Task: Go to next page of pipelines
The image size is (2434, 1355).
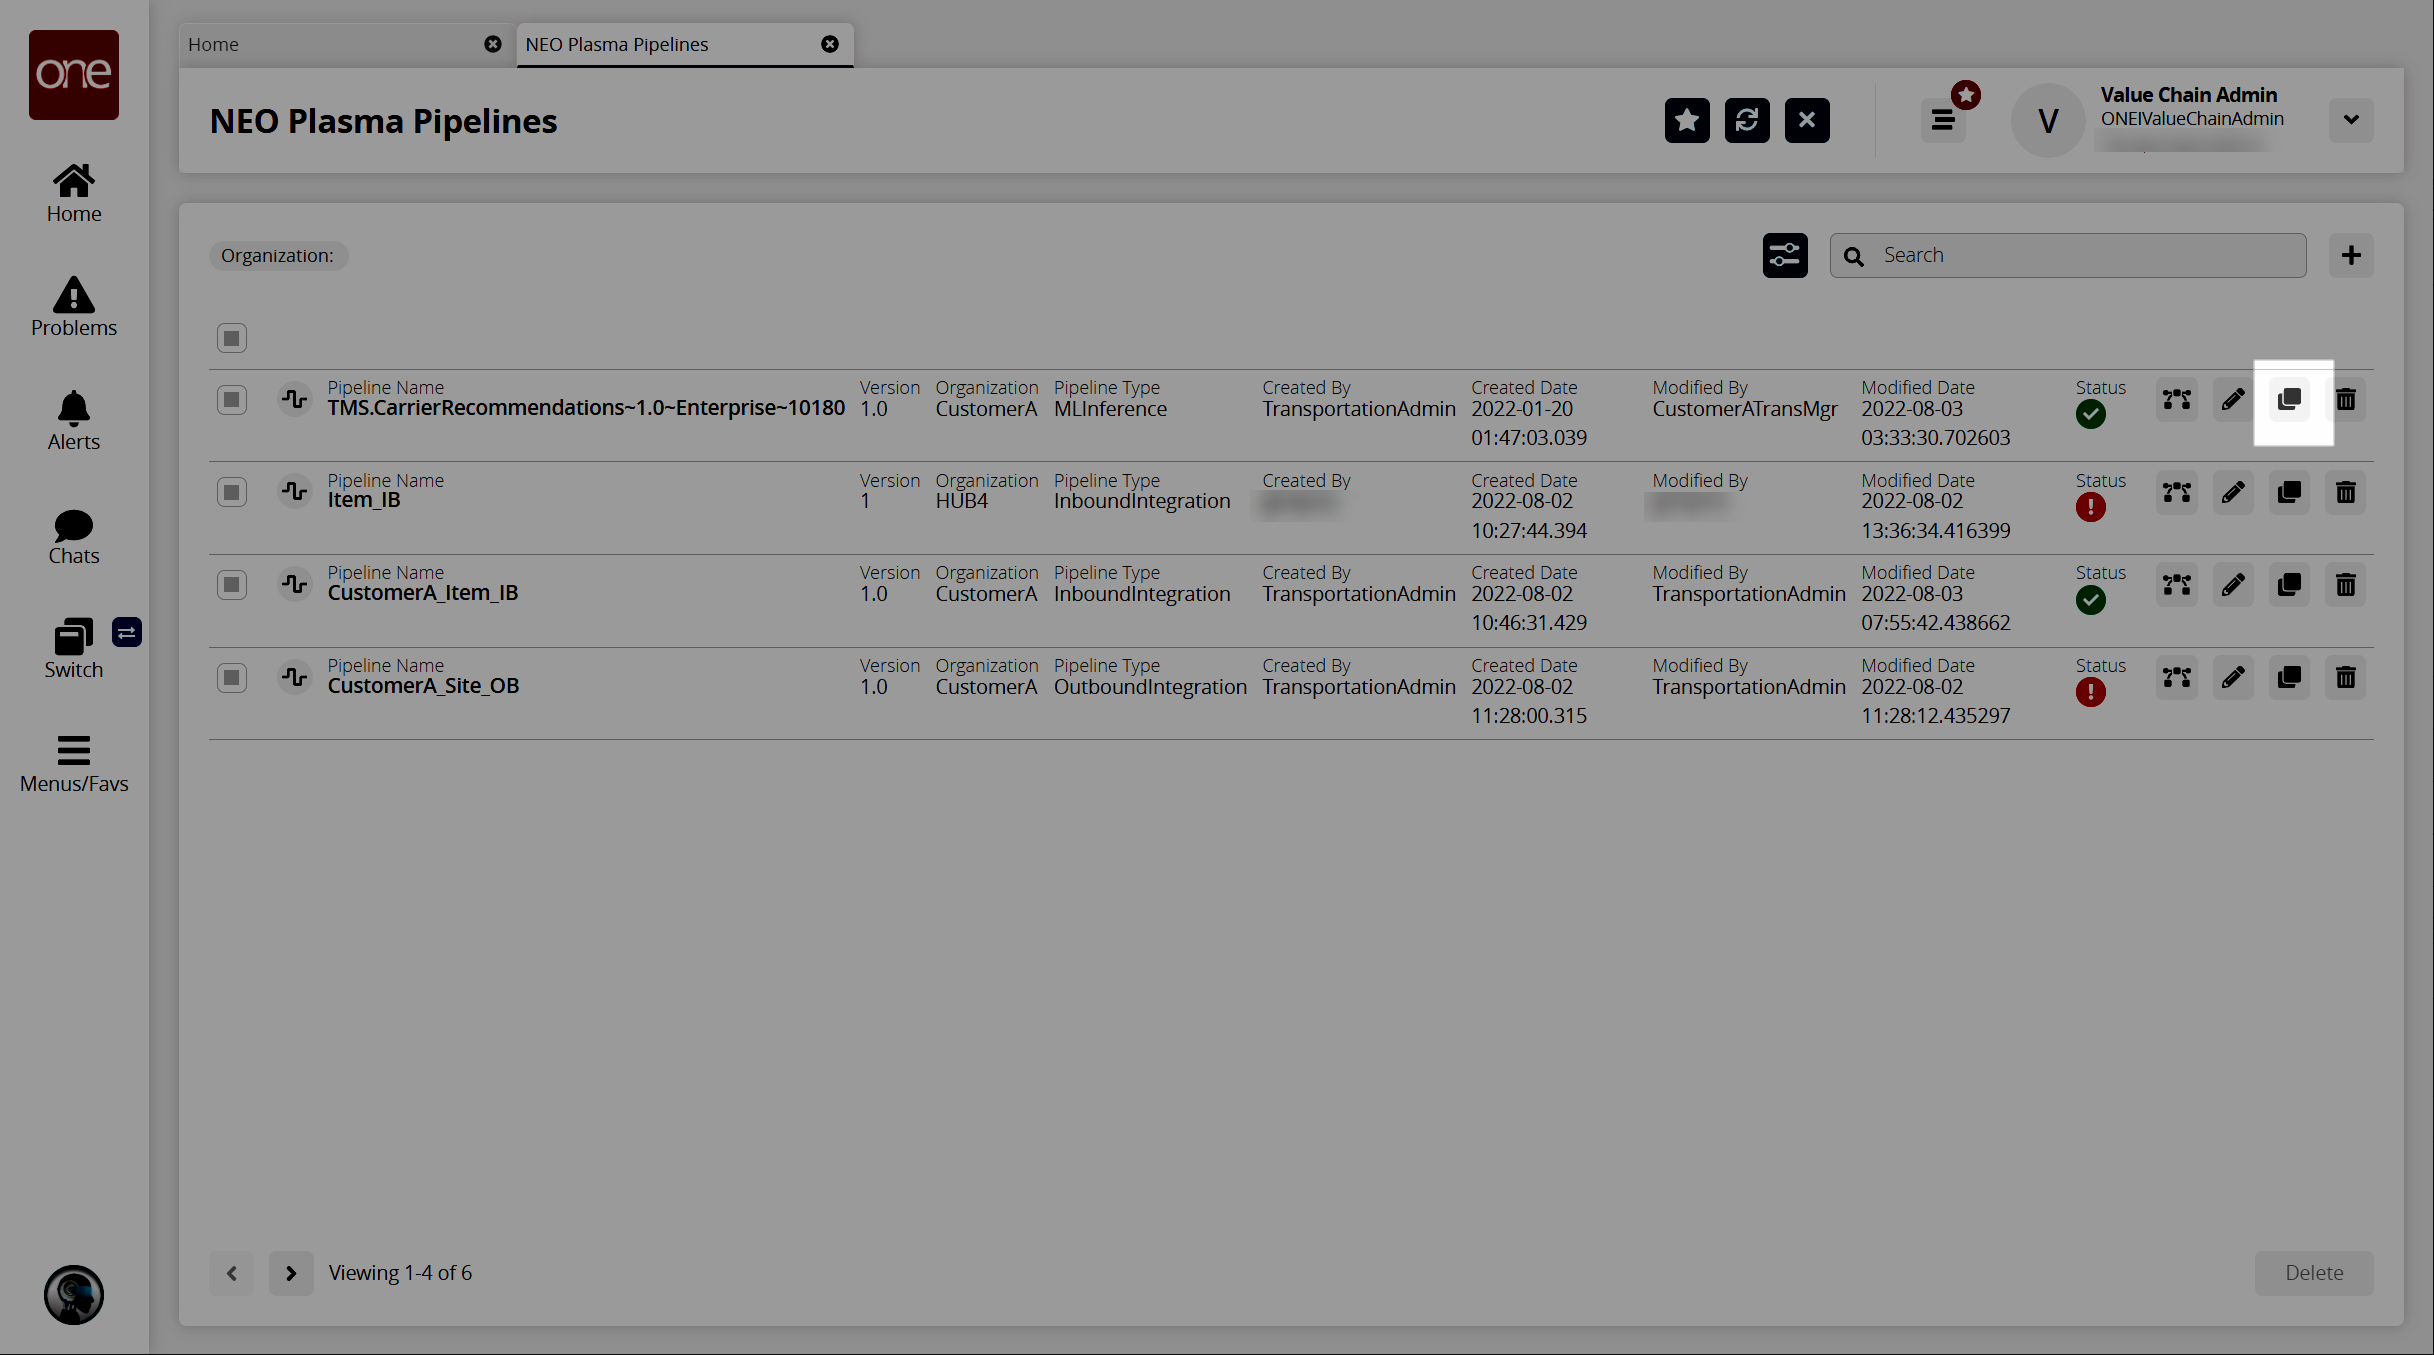Action: tap(291, 1273)
